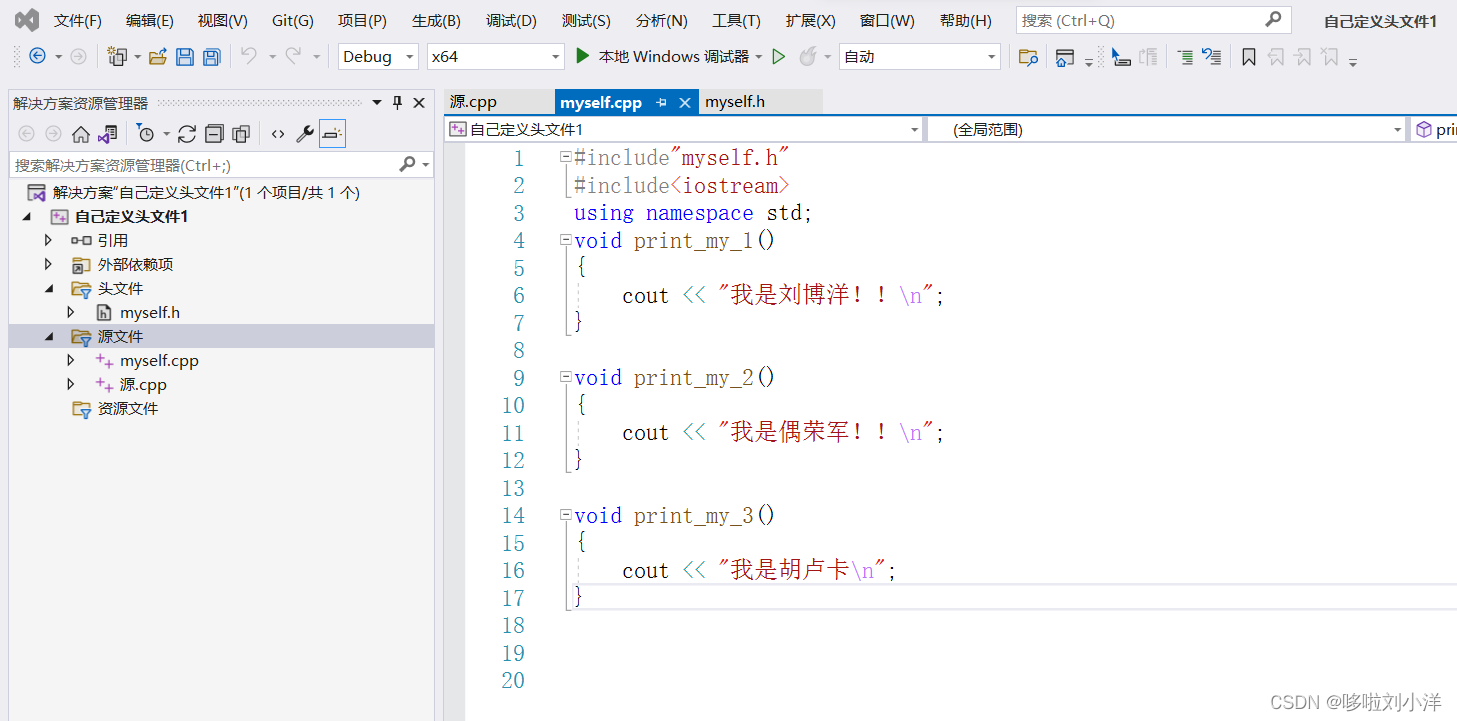
Task: Click the Collapse All icon in Solution Explorer
Action: [x=214, y=134]
